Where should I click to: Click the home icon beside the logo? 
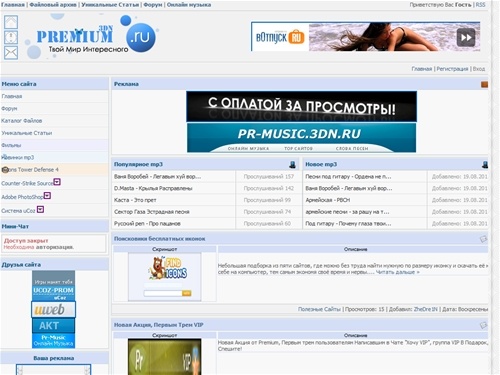point(11,22)
